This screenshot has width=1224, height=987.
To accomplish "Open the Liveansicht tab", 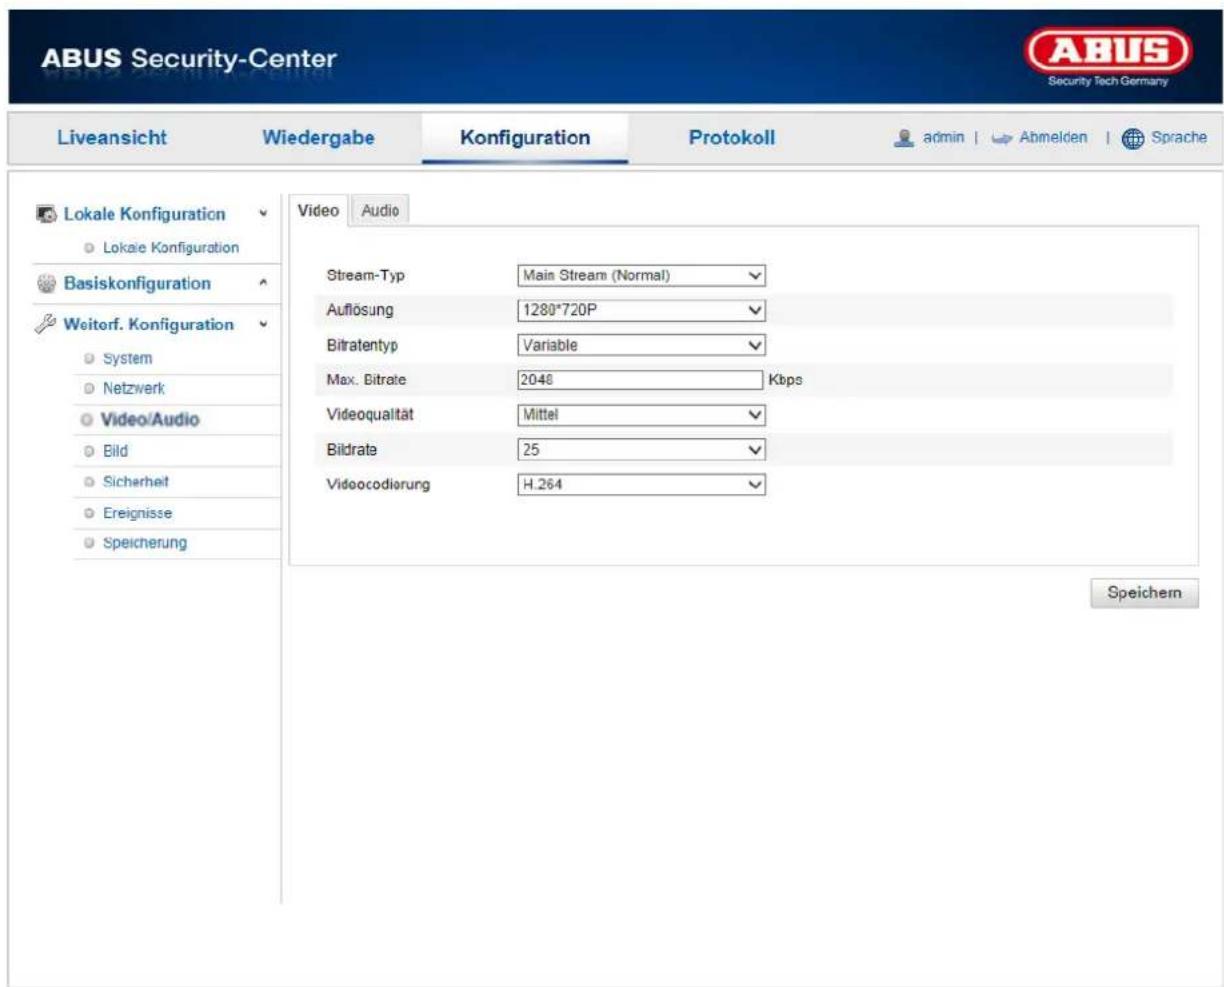I will pyautogui.click(x=111, y=138).
